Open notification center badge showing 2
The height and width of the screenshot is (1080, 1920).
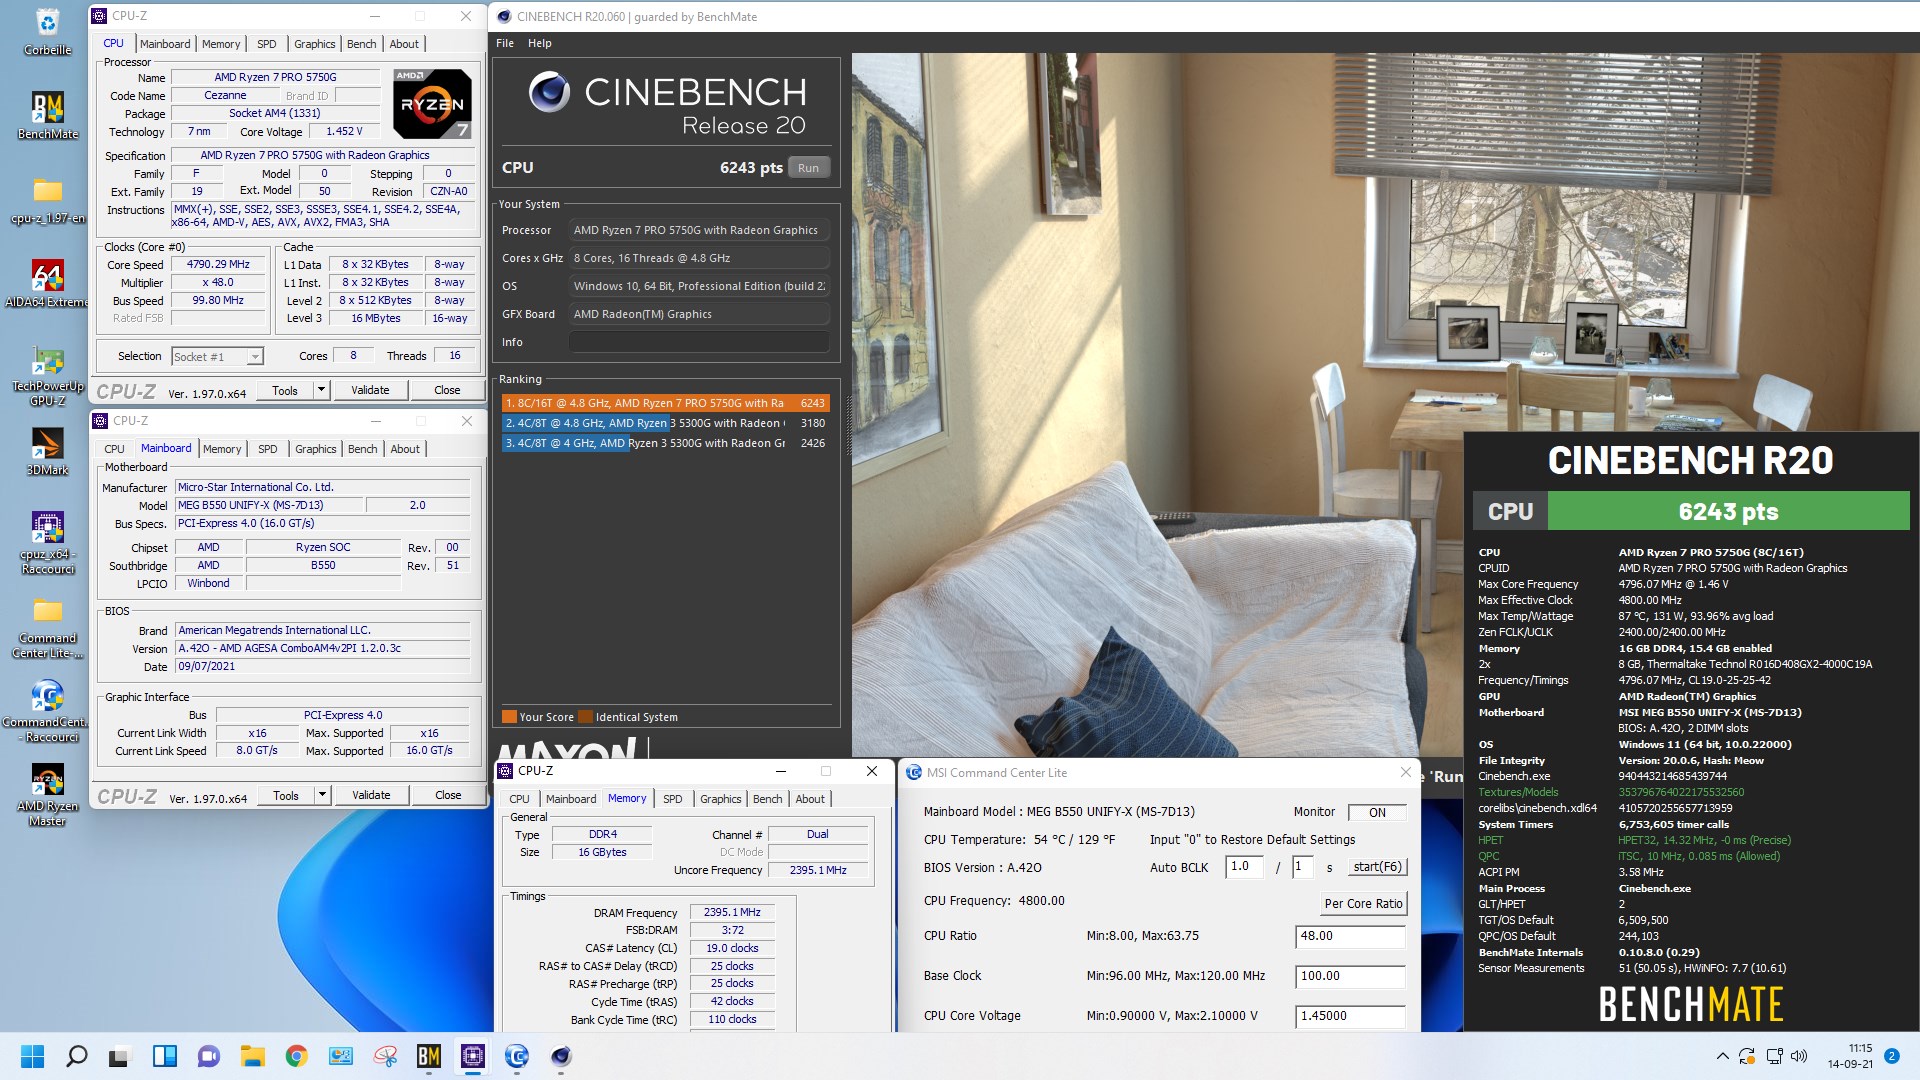point(1891,1056)
